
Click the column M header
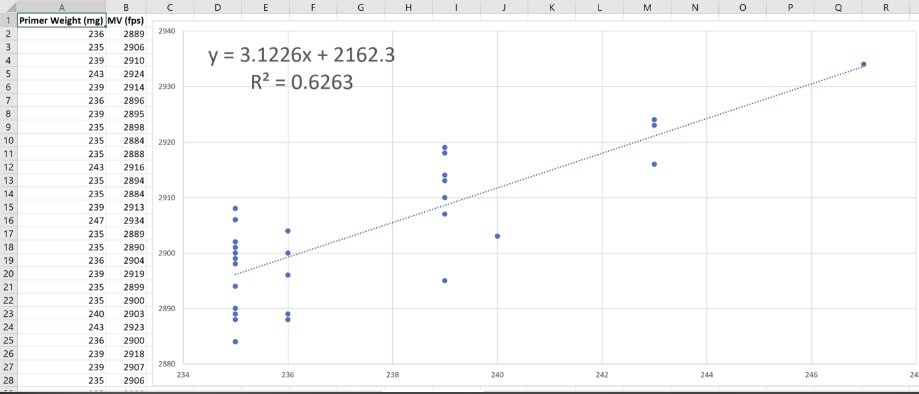(647, 7)
